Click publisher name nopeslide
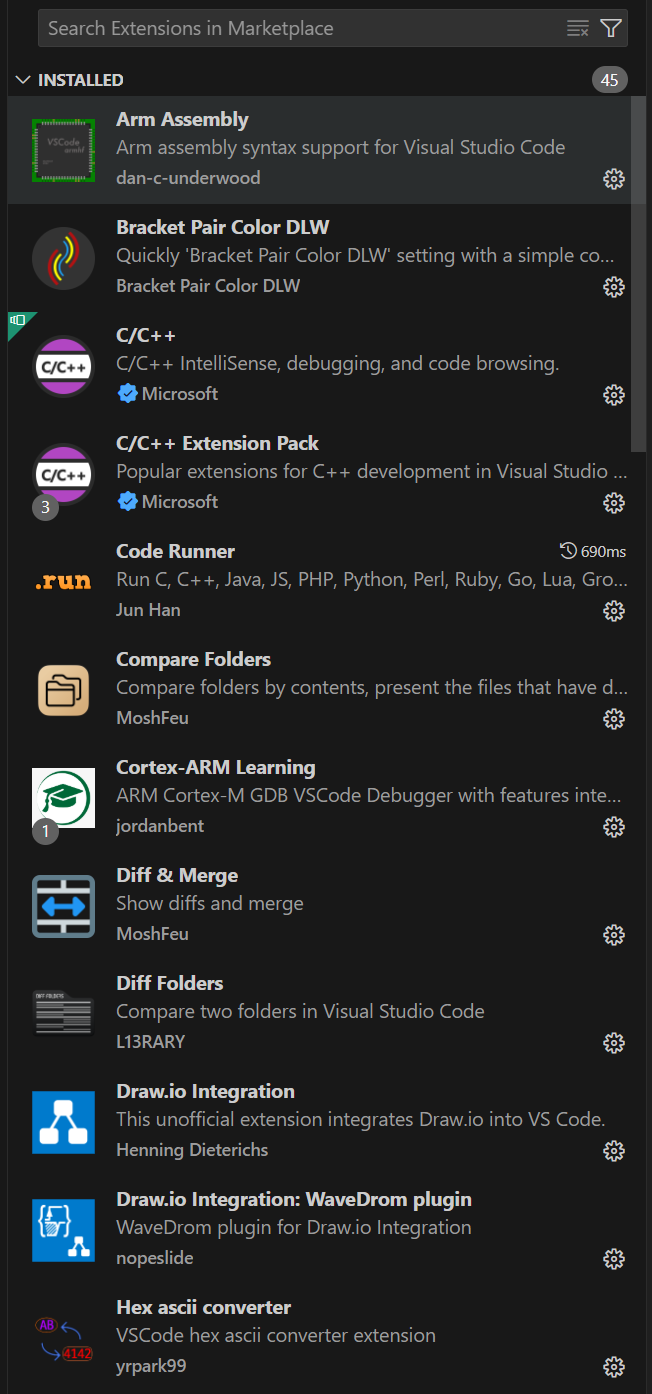 155,1258
